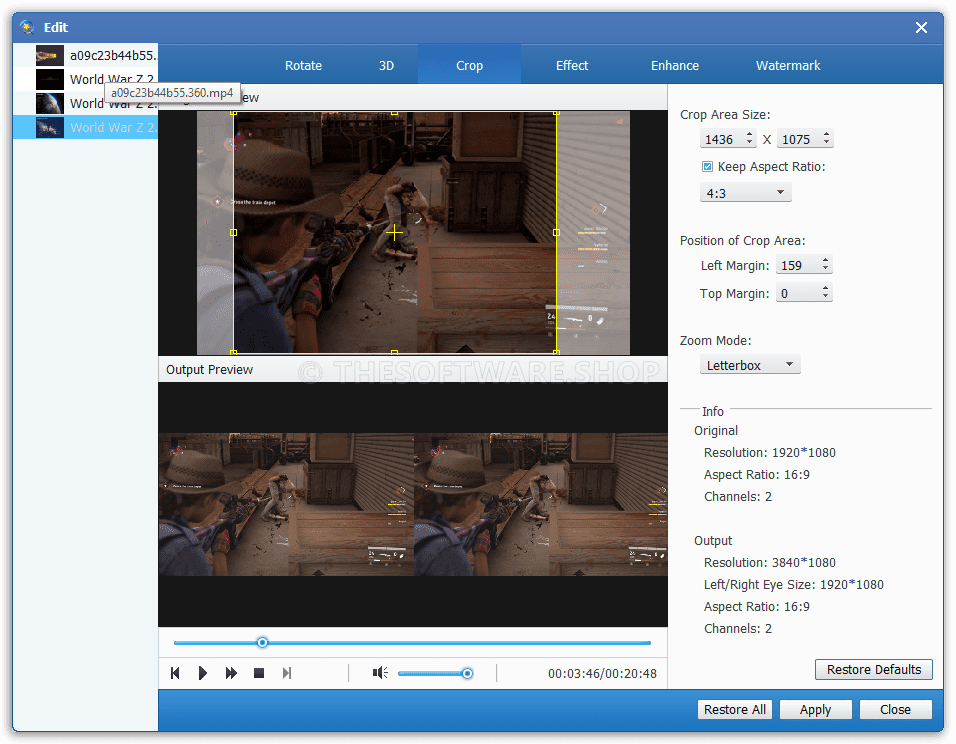
Task: Play the video preview
Action: 203,673
